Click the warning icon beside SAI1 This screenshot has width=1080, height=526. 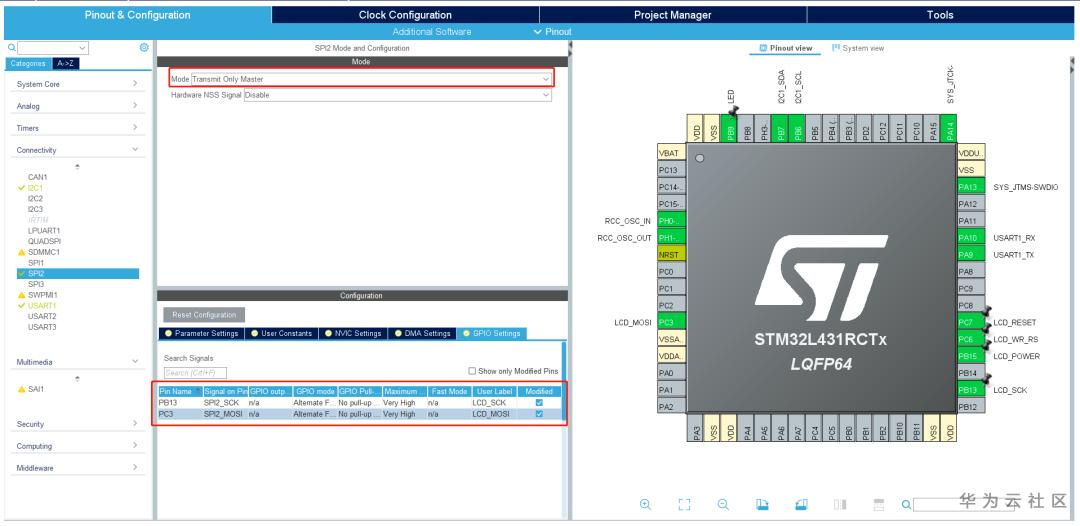[x=21, y=389]
